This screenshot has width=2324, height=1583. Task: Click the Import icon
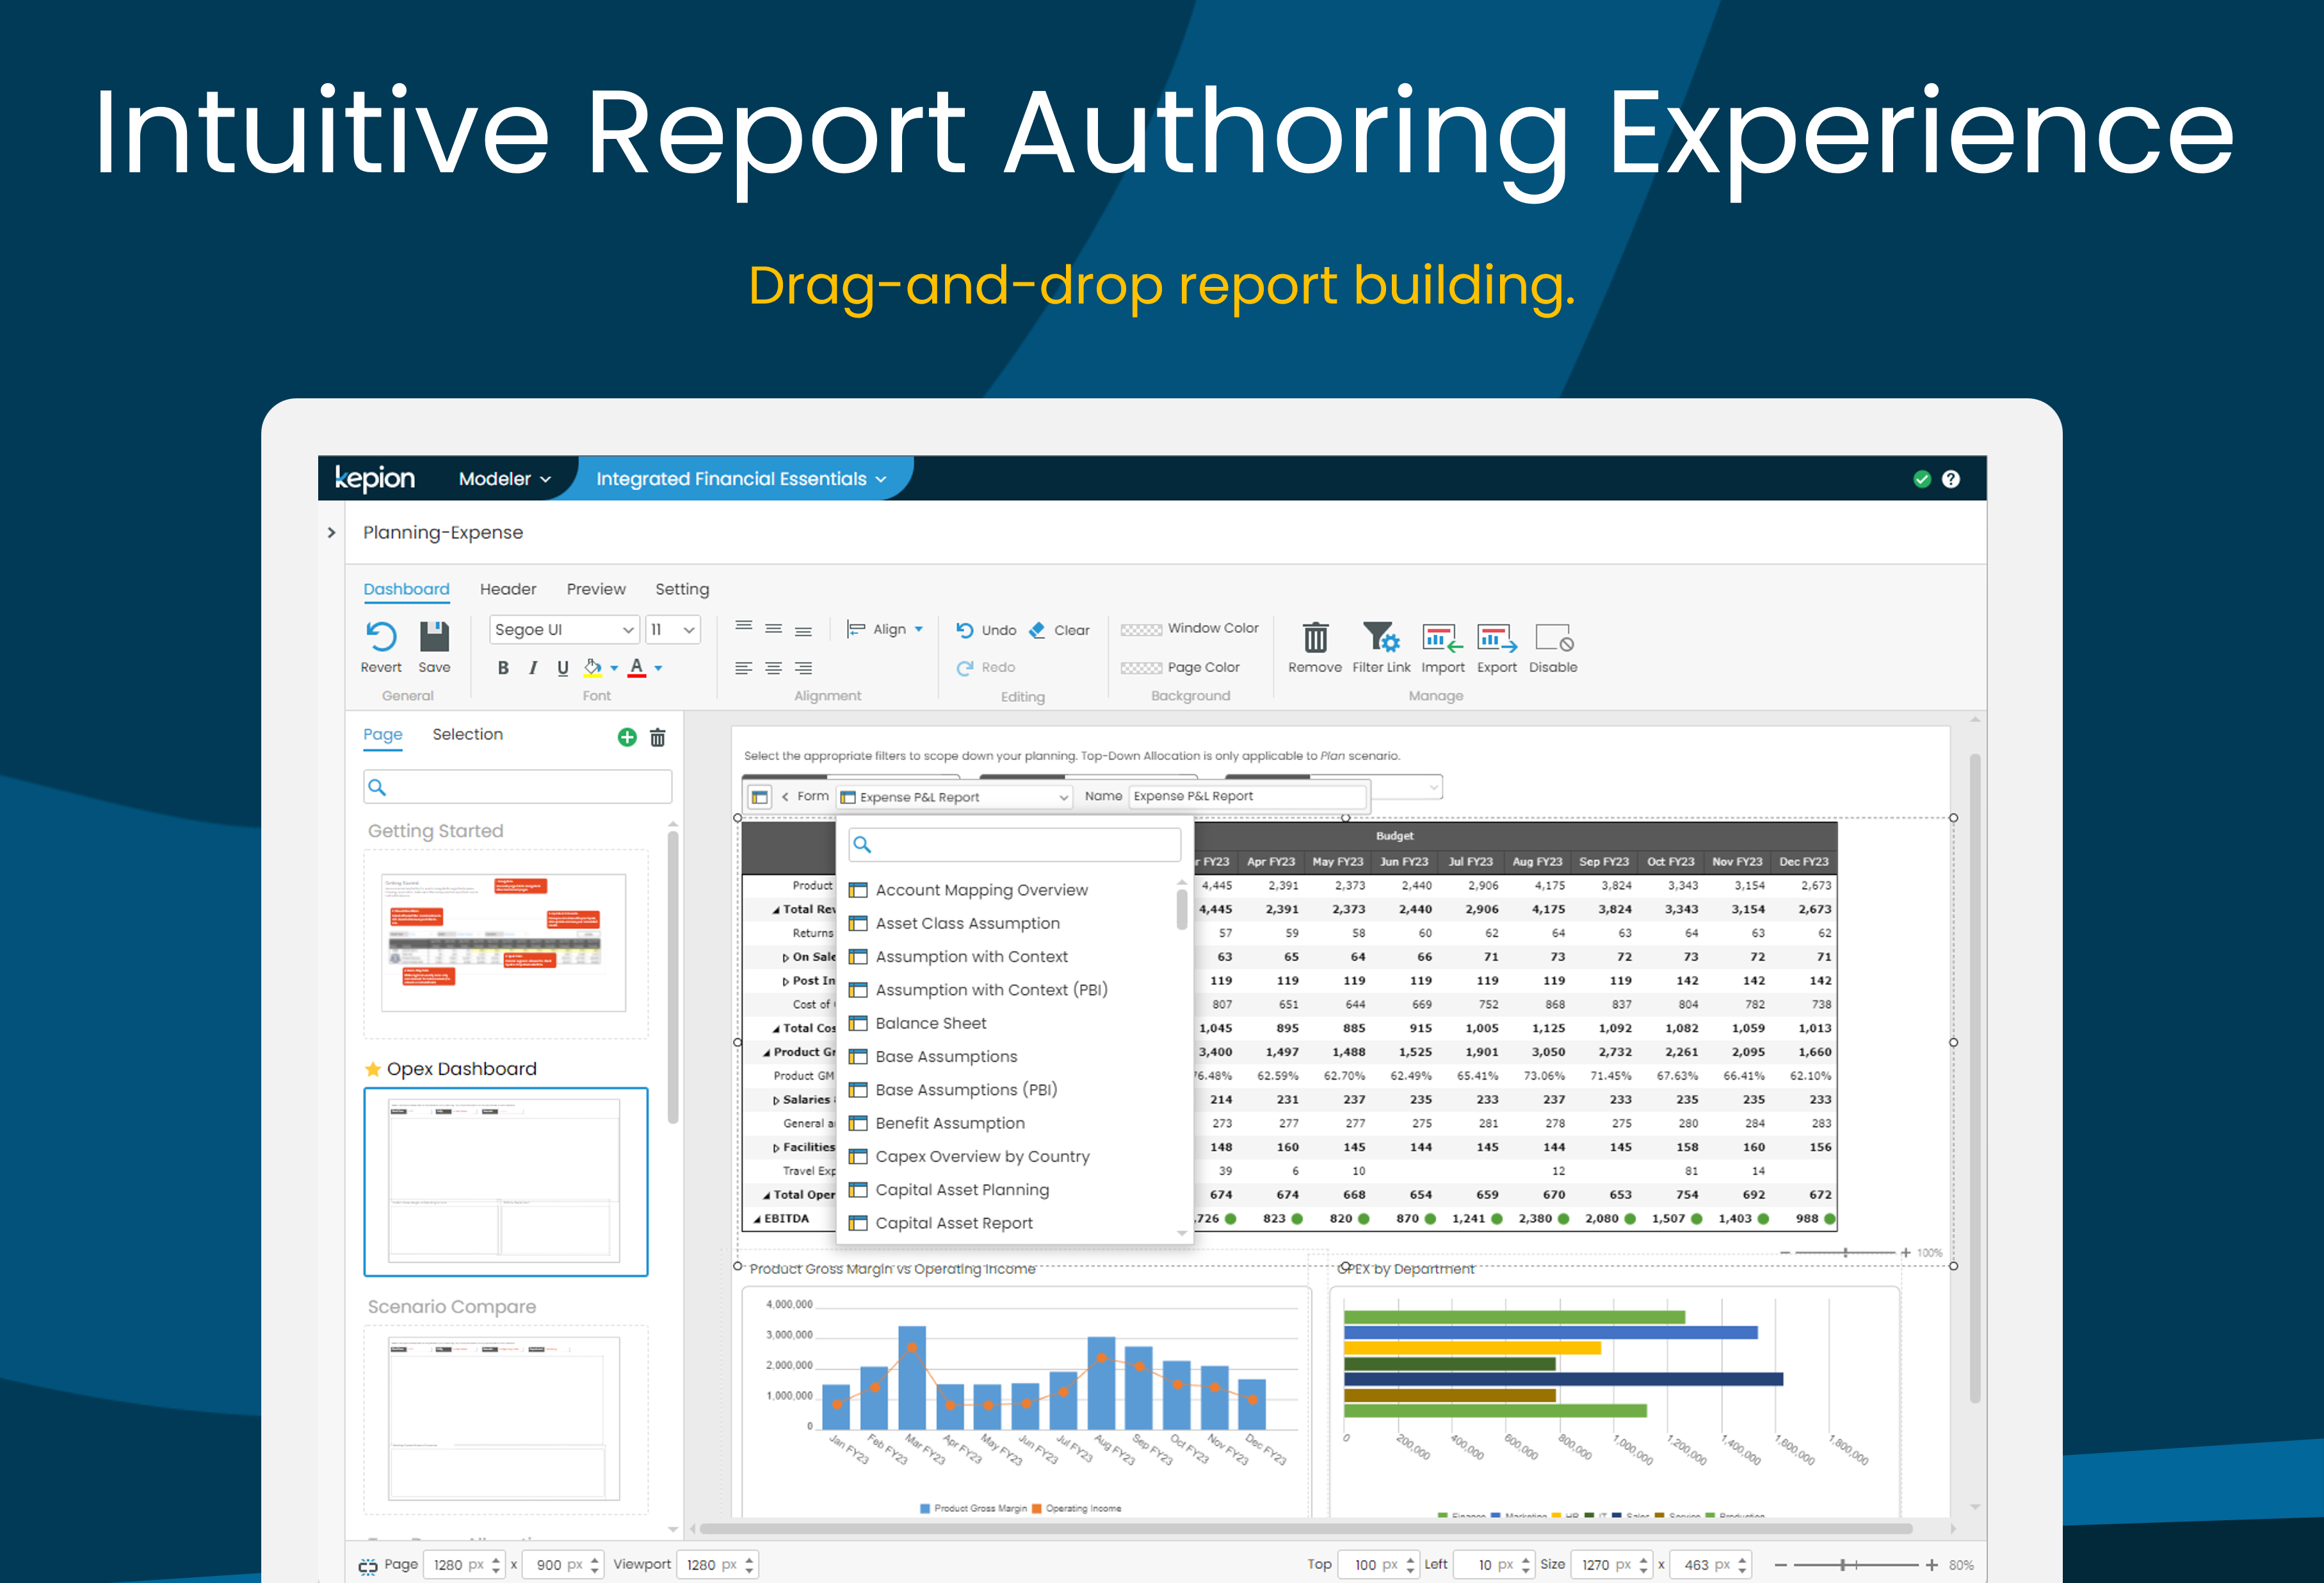(x=1442, y=637)
